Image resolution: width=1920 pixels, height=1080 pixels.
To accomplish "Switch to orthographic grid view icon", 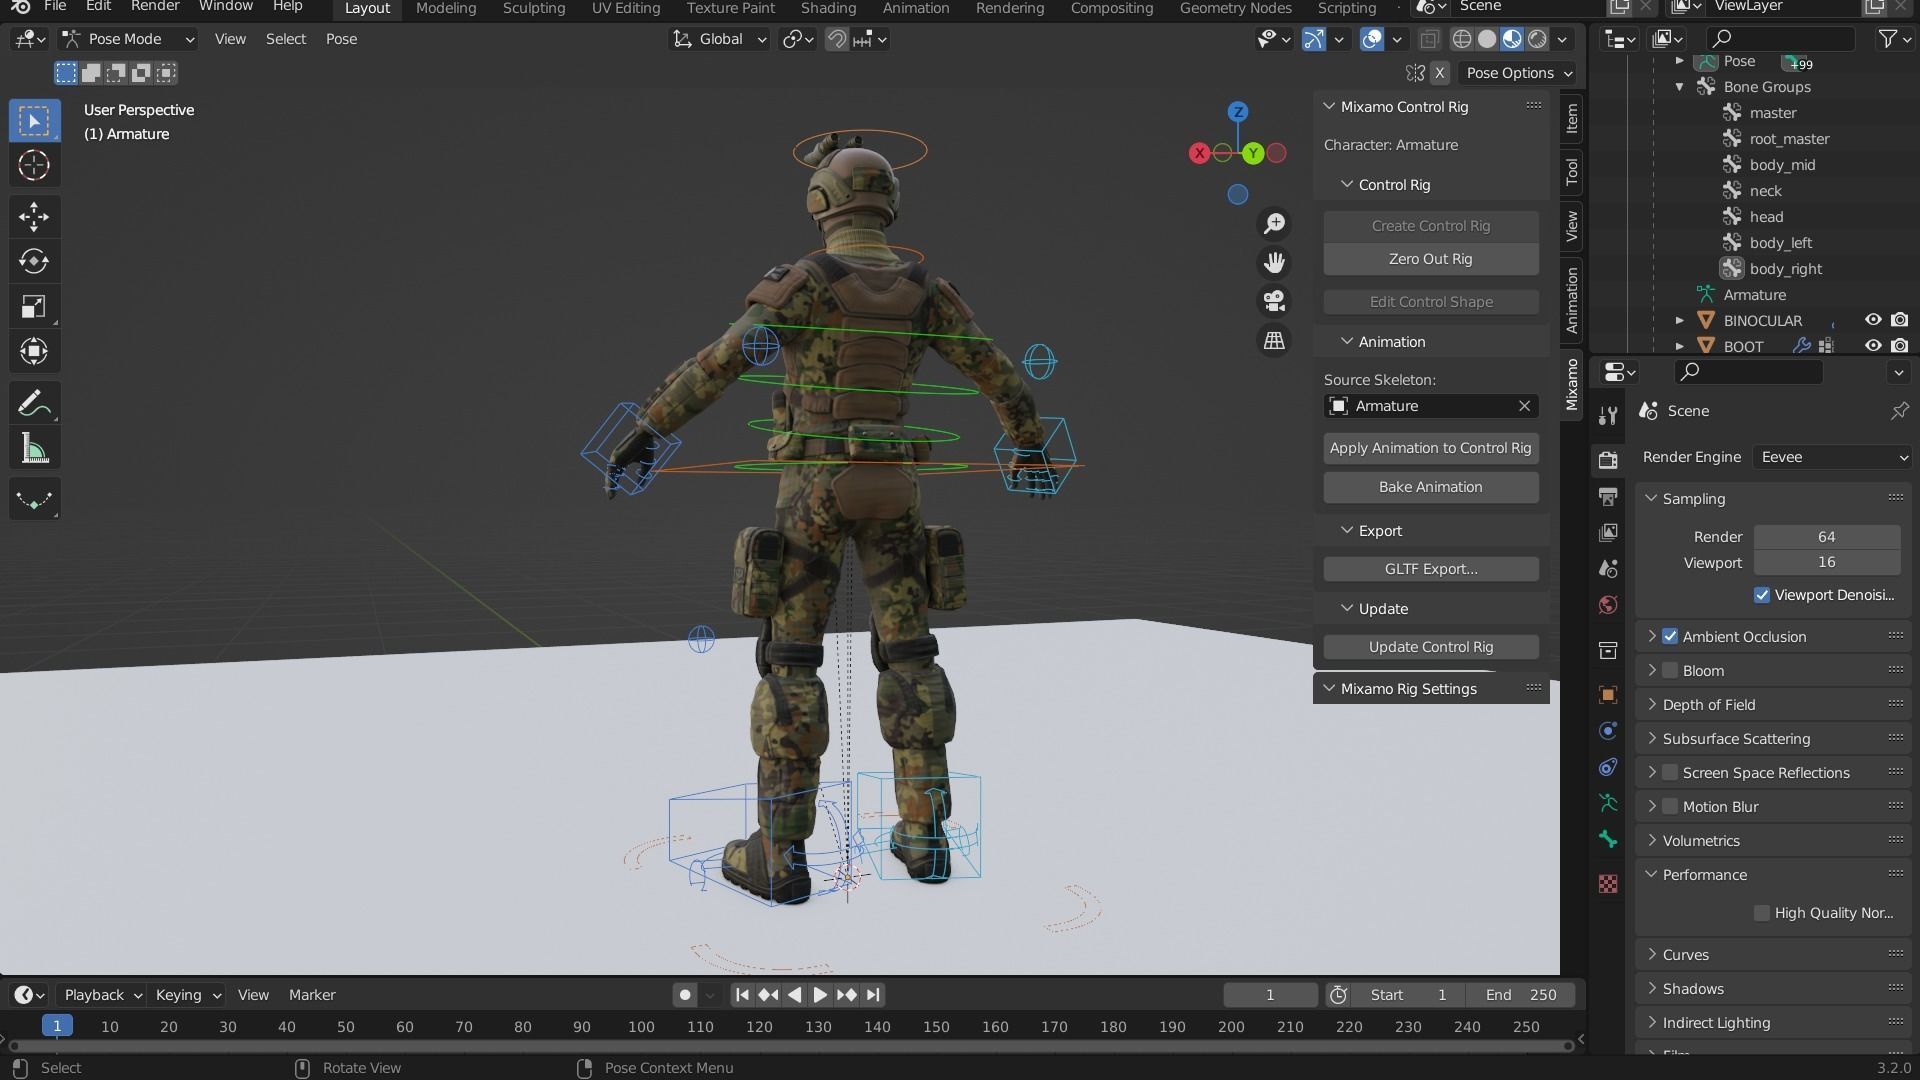I will pyautogui.click(x=1274, y=341).
